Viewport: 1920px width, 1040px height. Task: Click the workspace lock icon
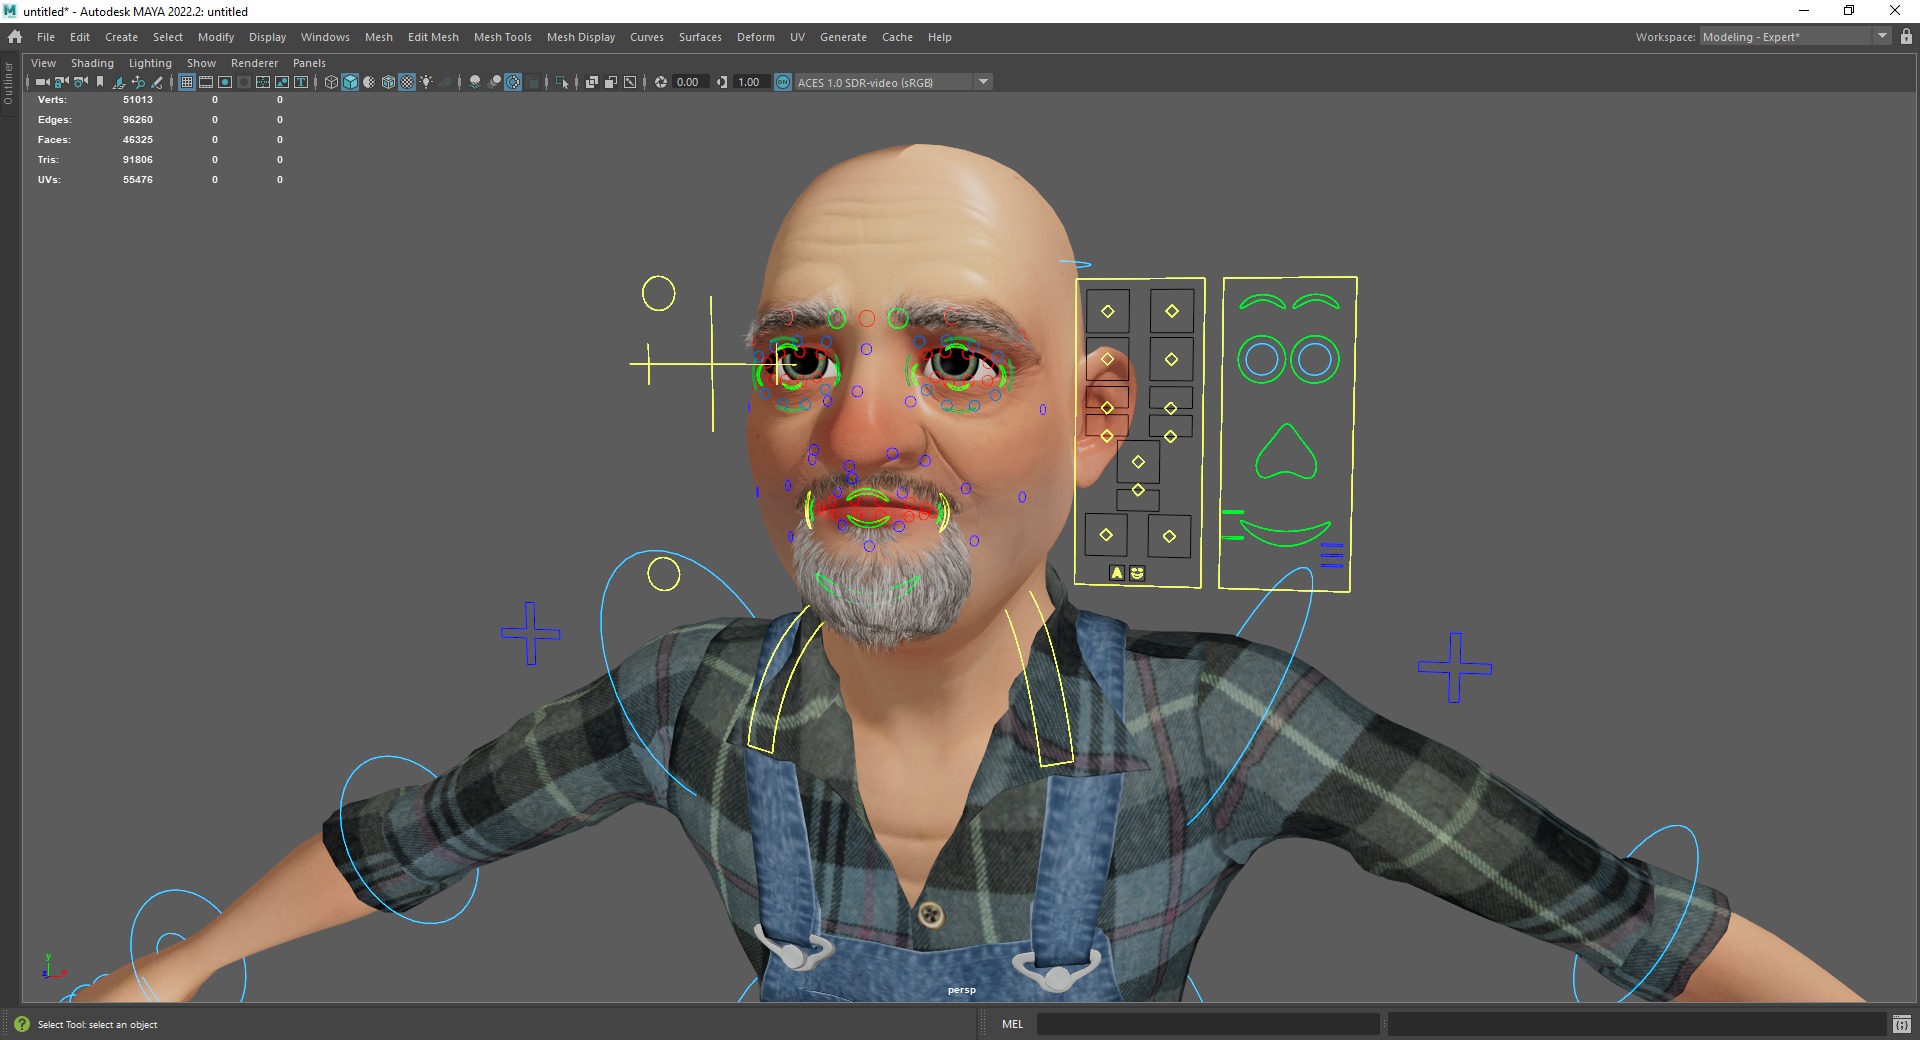click(1906, 37)
